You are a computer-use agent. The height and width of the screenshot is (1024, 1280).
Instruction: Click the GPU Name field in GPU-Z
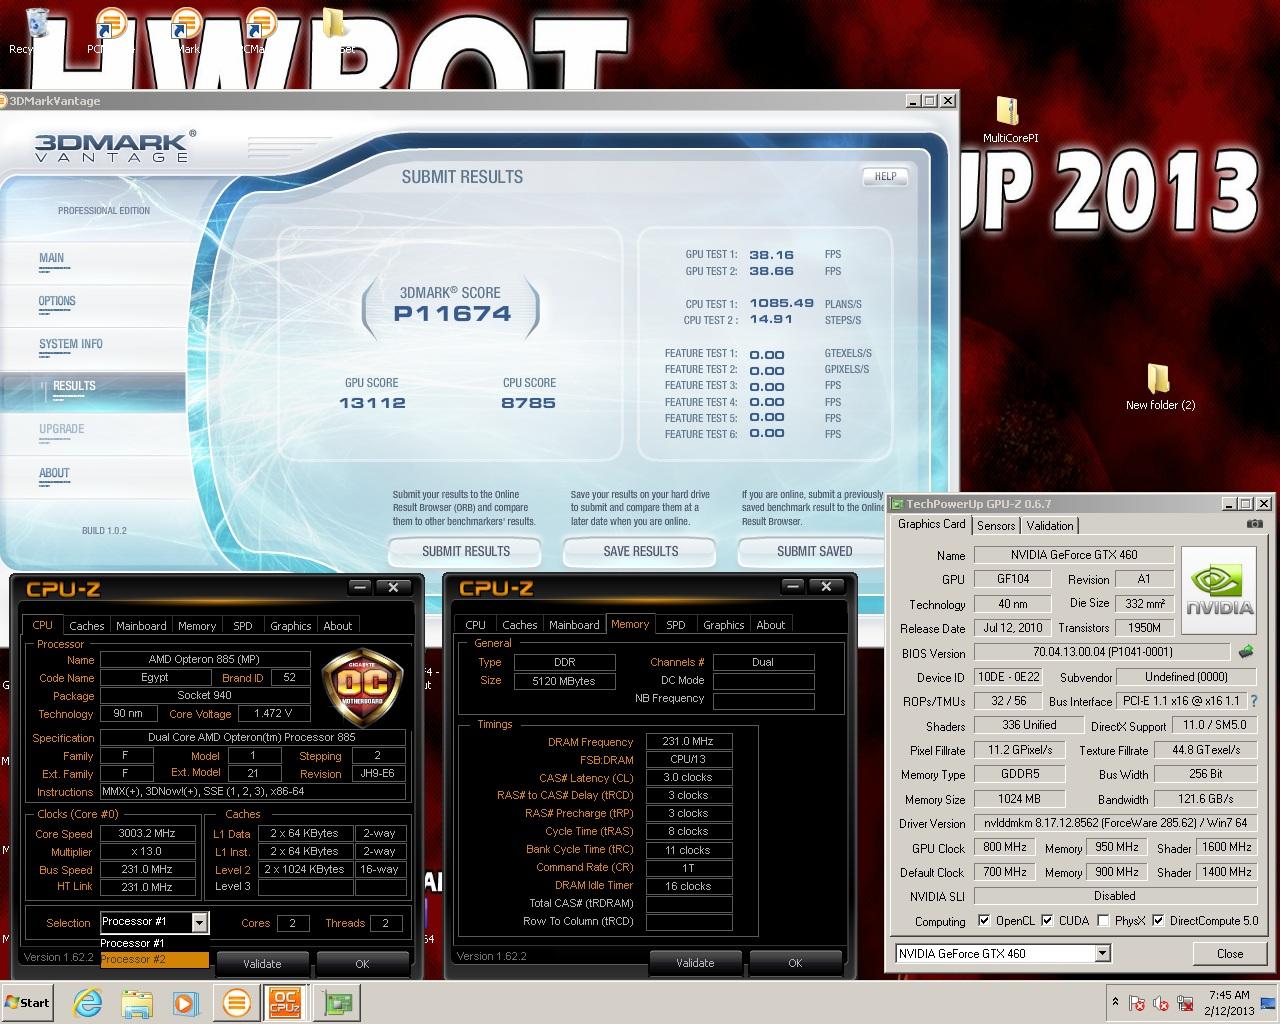1073,555
